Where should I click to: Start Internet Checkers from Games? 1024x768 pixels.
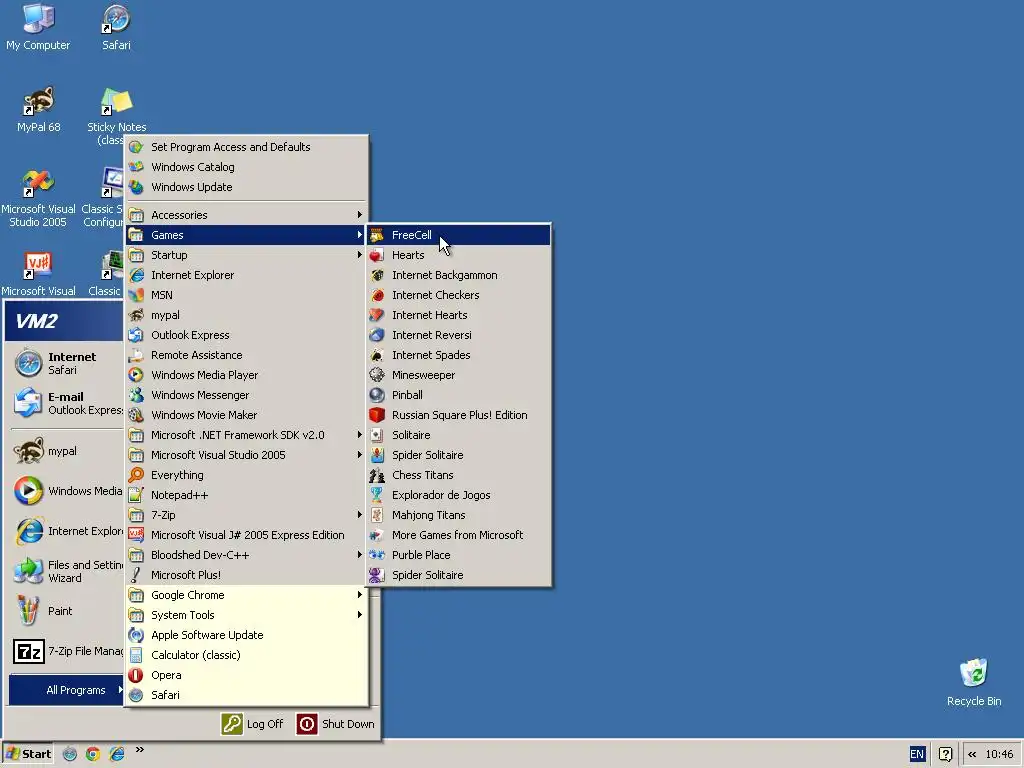[459, 295]
